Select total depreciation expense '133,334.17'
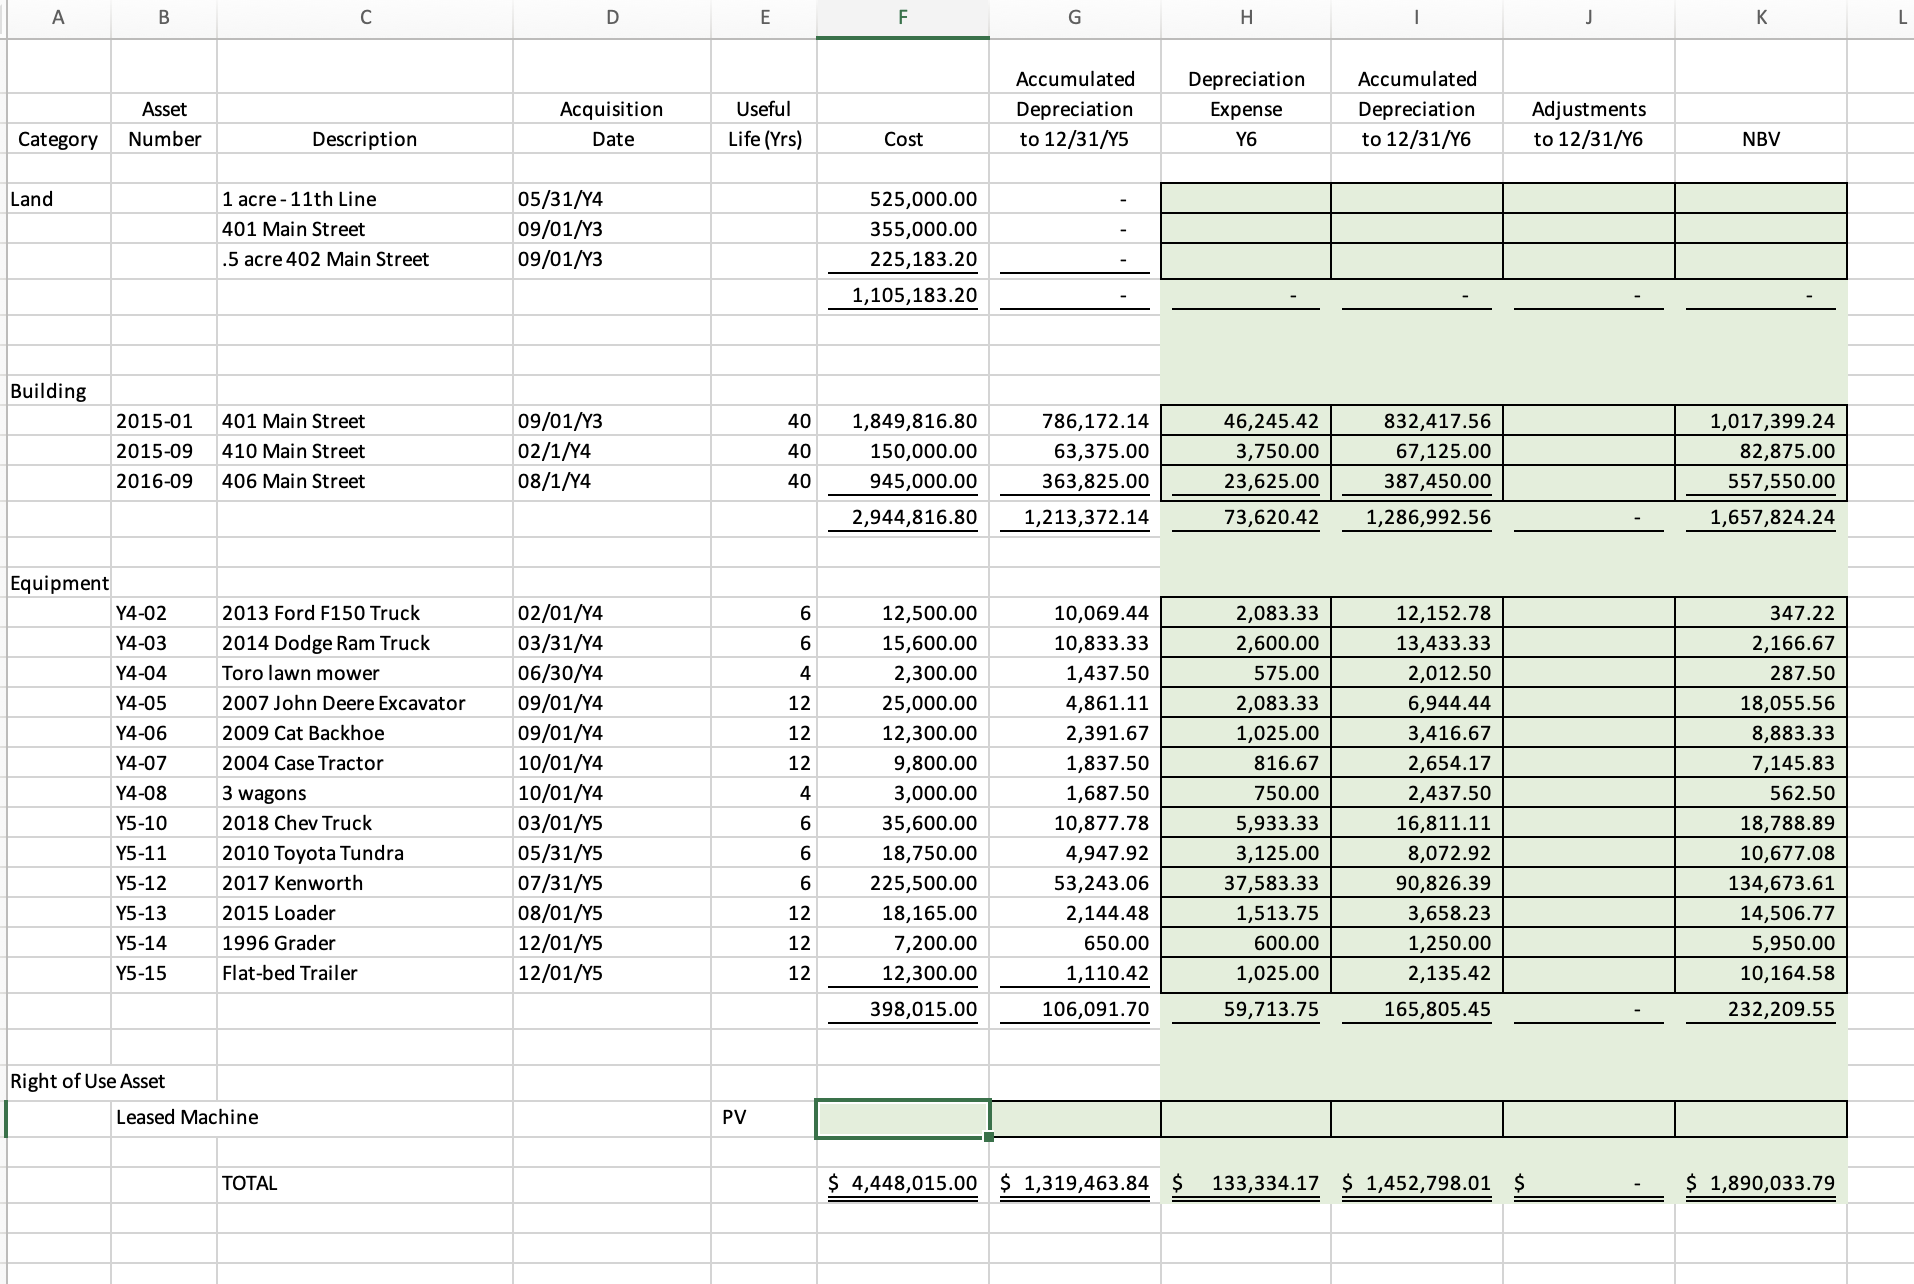Viewport: 1914px width, 1284px height. click(x=1246, y=1183)
